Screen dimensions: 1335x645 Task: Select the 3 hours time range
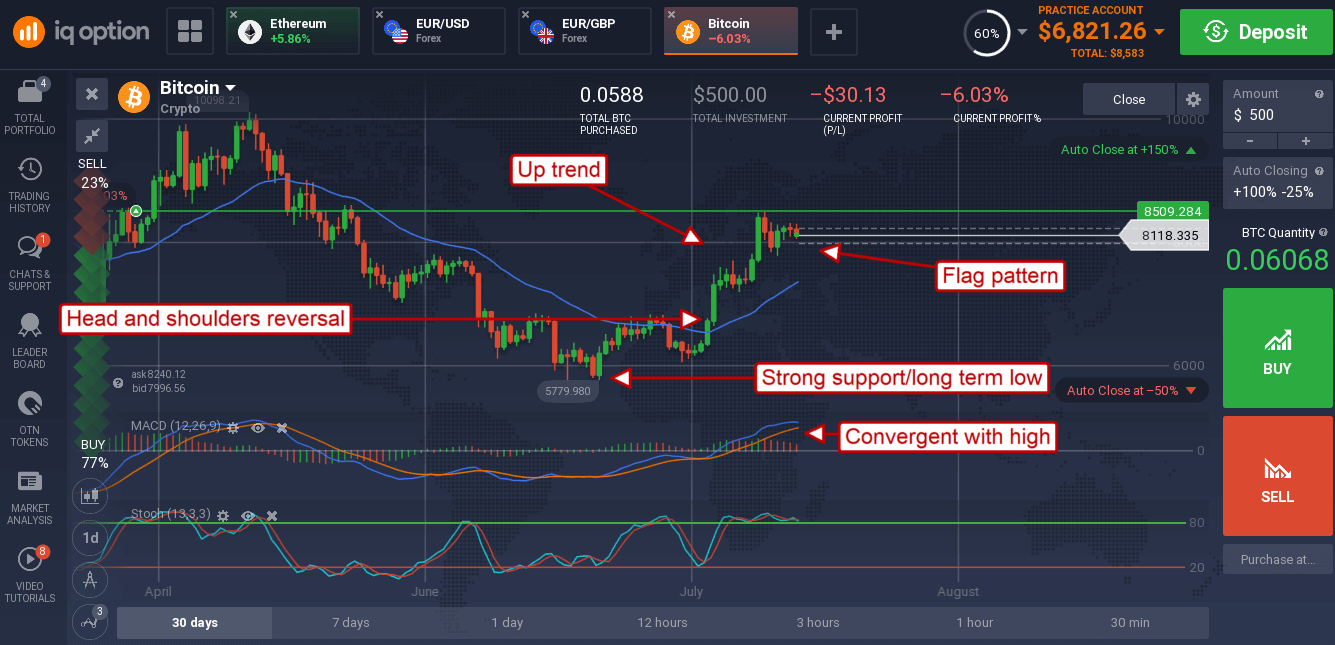[818, 622]
